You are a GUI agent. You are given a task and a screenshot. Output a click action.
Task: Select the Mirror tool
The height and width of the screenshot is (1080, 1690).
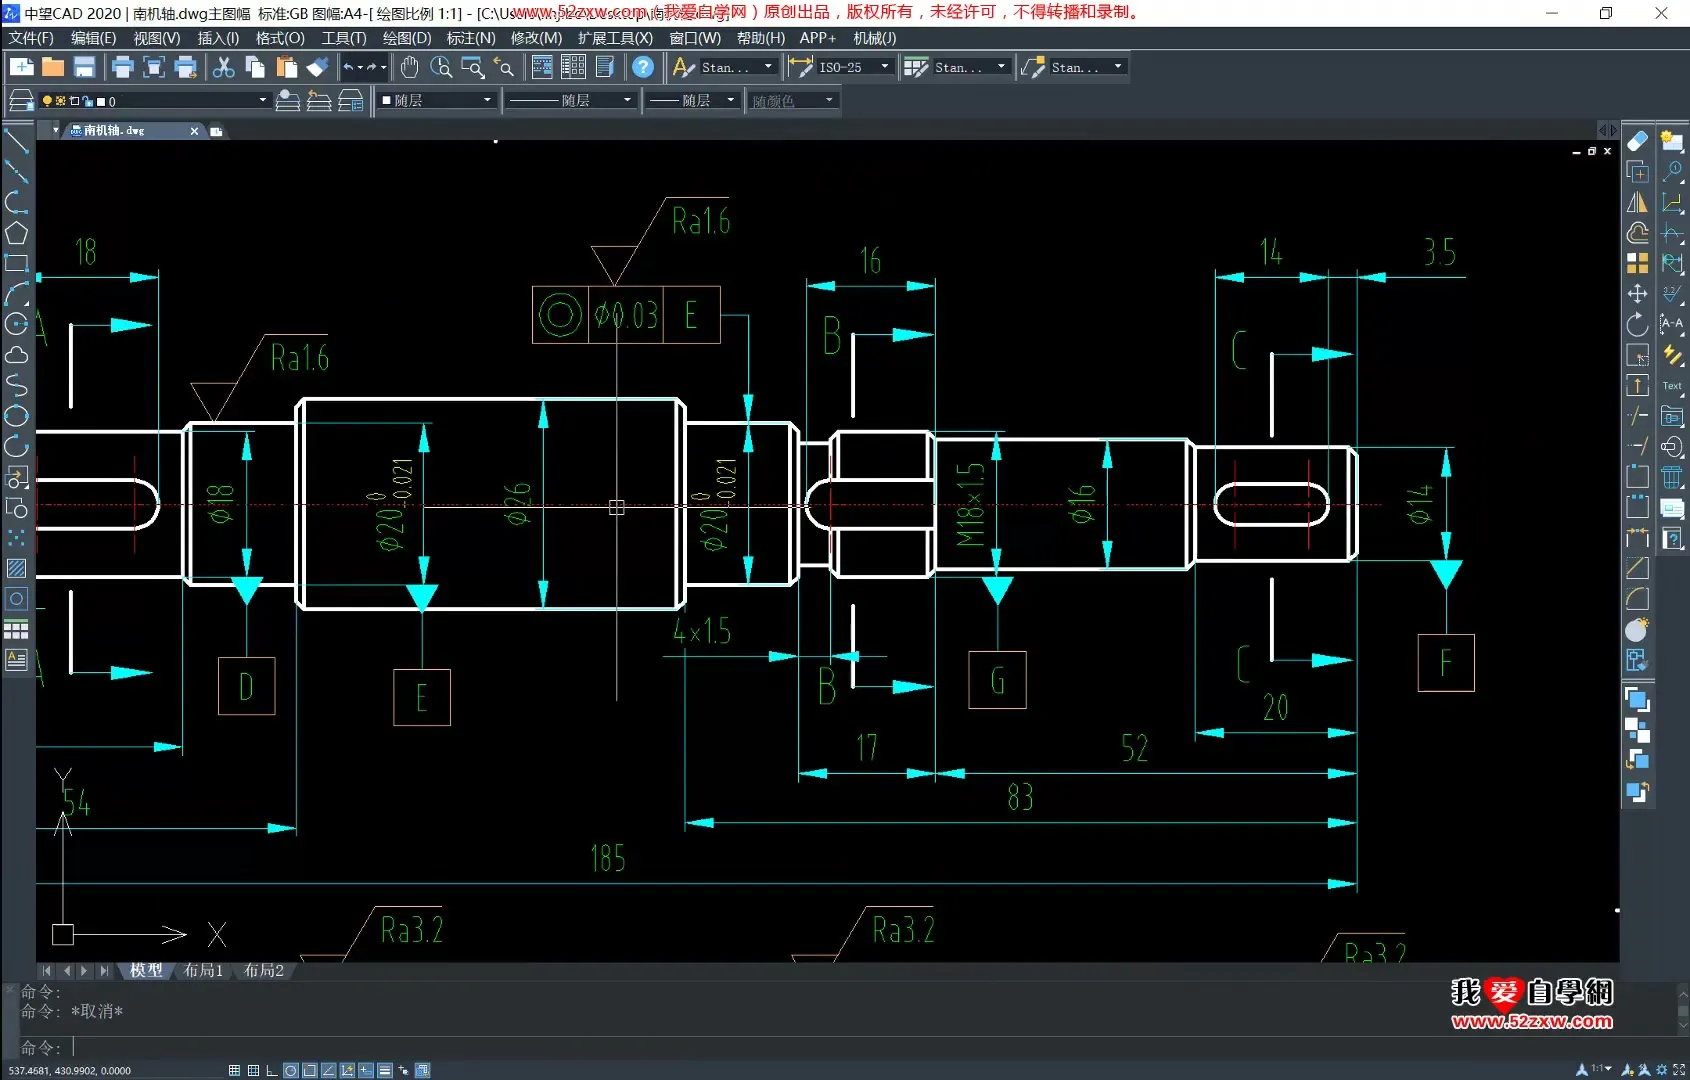1637,202
